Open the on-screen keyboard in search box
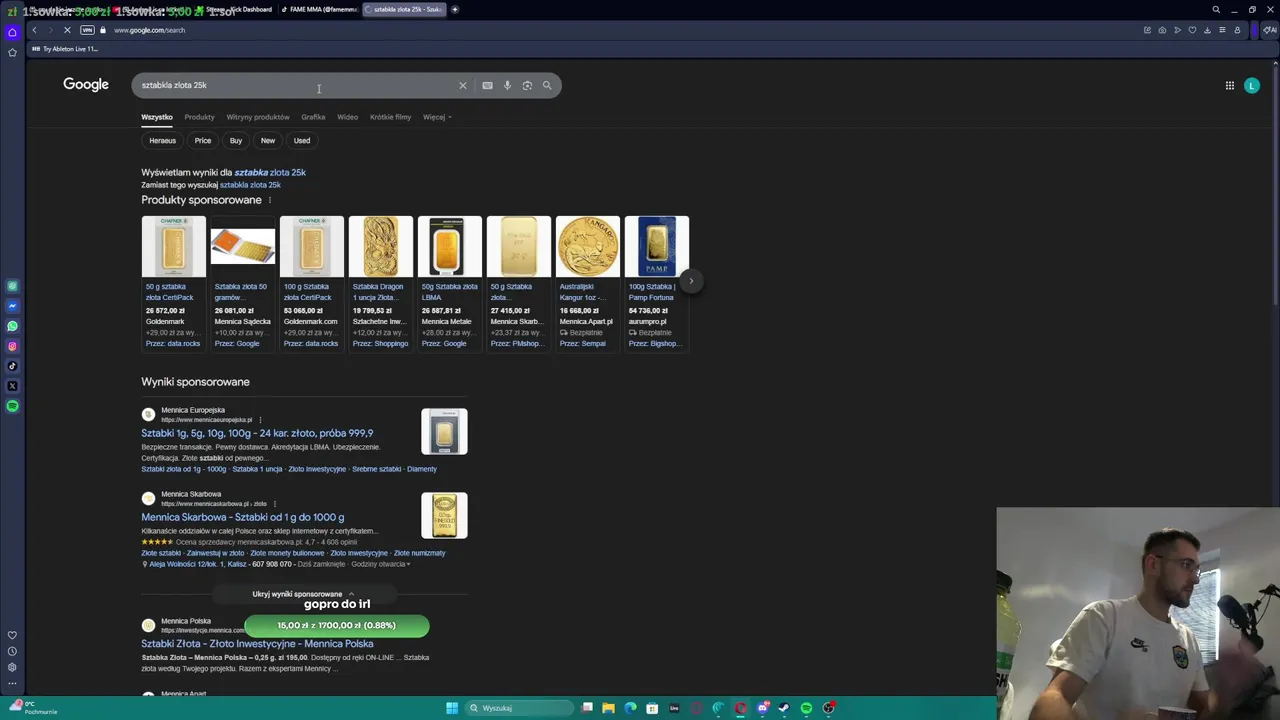 (487, 85)
